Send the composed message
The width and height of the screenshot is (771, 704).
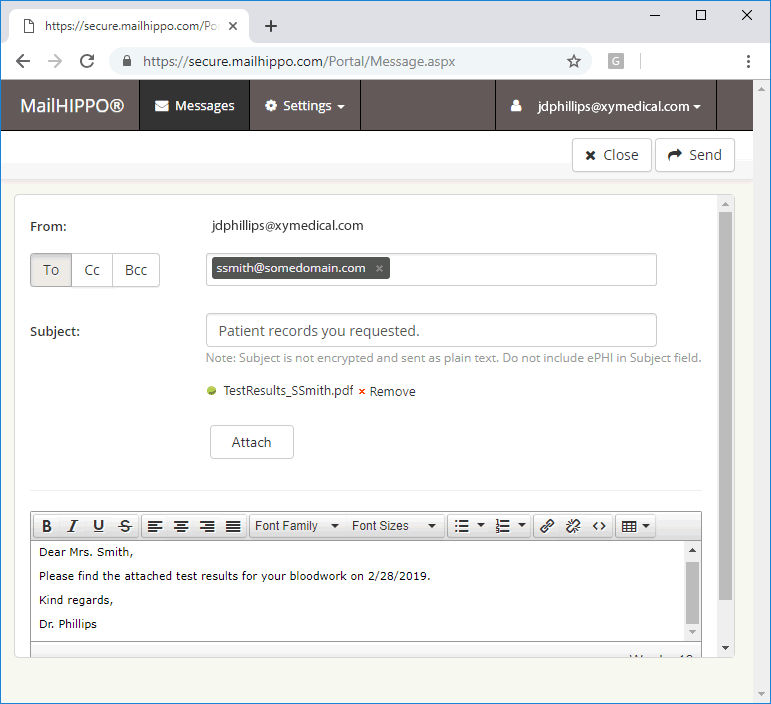click(695, 155)
